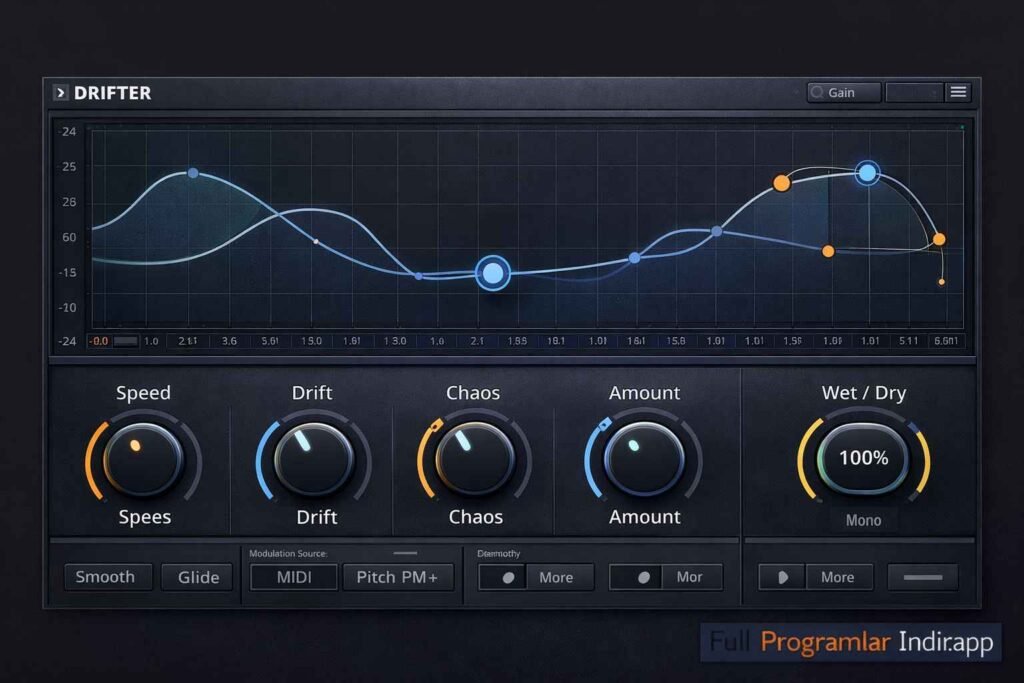Click the arrow icon beside DRIFTER title
This screenshot has width=1024, height=683.
[60, 93]
